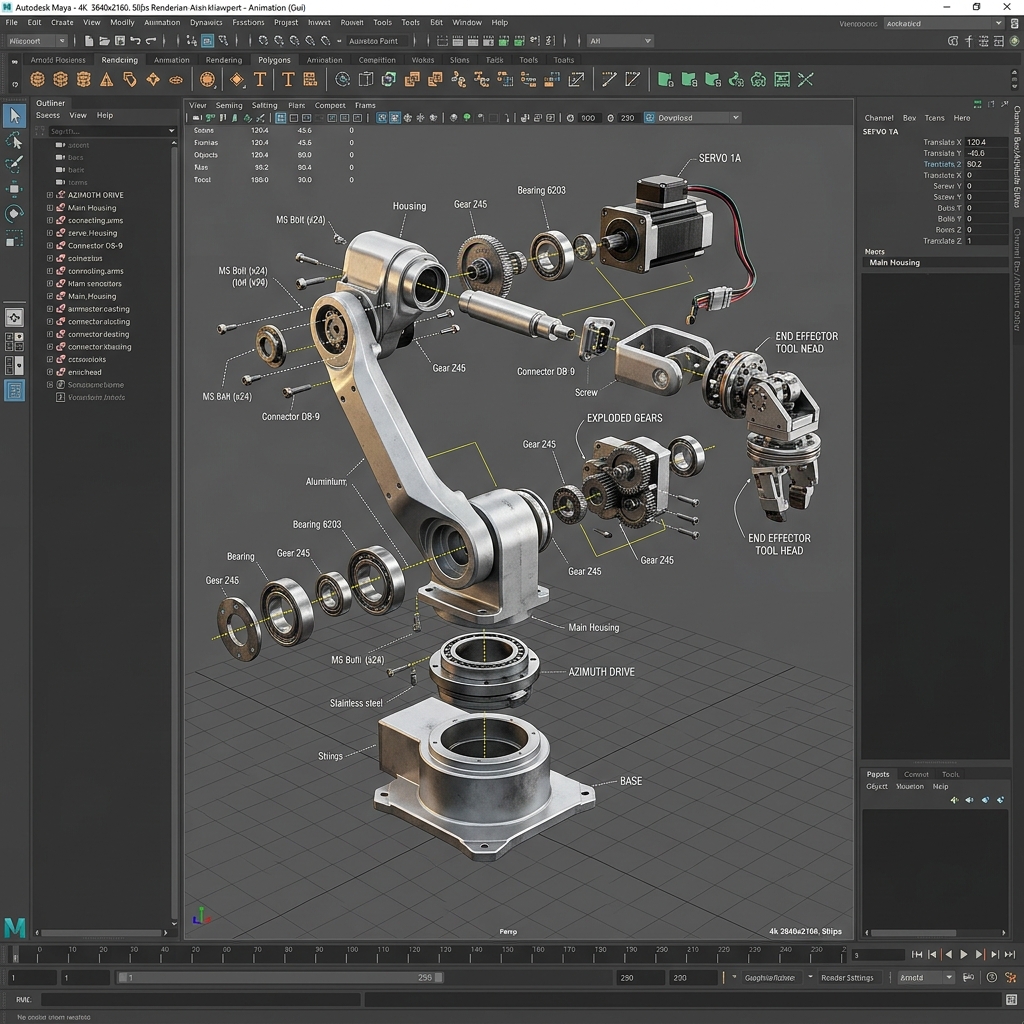
Task: Open the Arnold renderer dropdown at bottom
Action: pyautogui.click(x=927, y=977)
